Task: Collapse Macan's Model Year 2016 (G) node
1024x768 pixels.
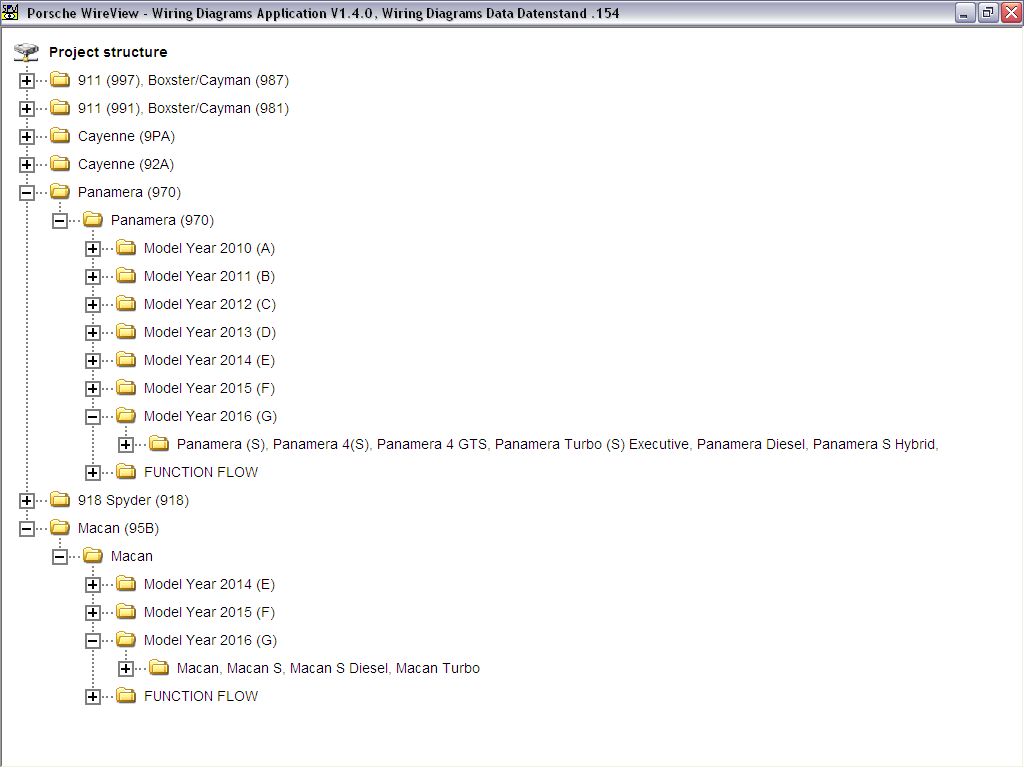Action: [x=93, y=641]
